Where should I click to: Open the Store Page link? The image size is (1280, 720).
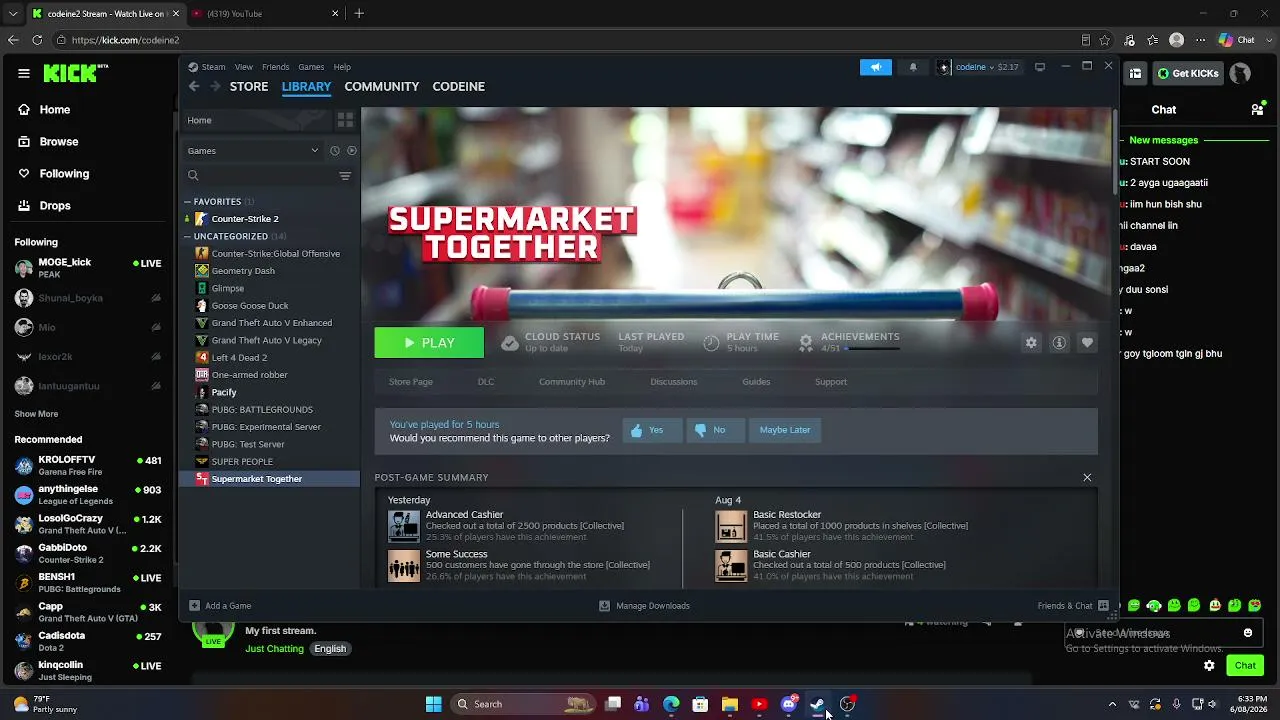coord(411,382)
